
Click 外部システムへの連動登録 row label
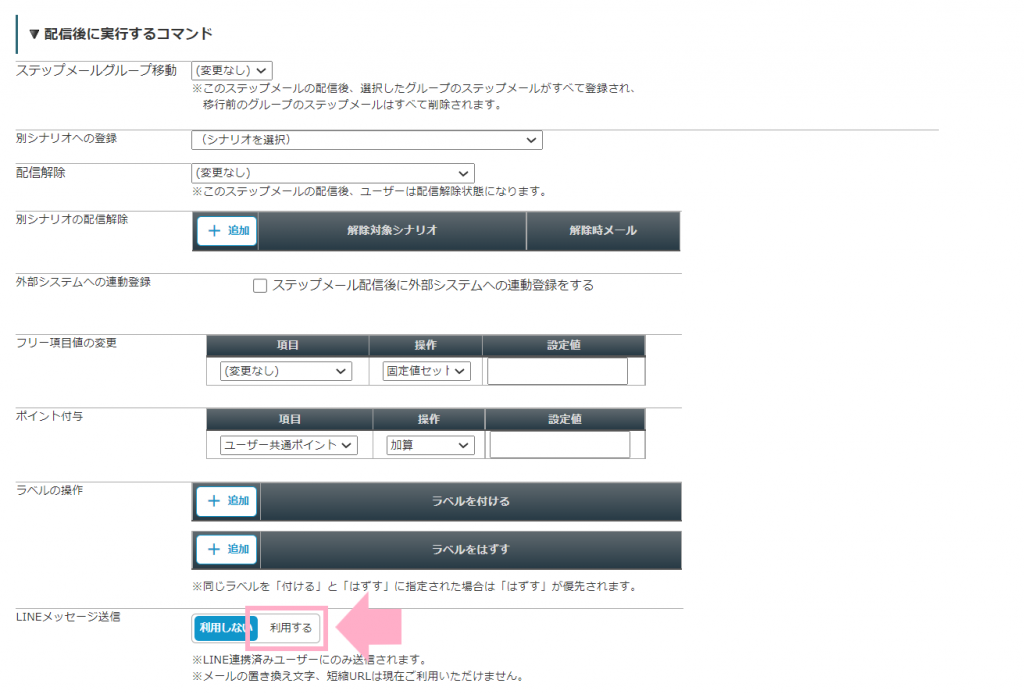[84, 282]
